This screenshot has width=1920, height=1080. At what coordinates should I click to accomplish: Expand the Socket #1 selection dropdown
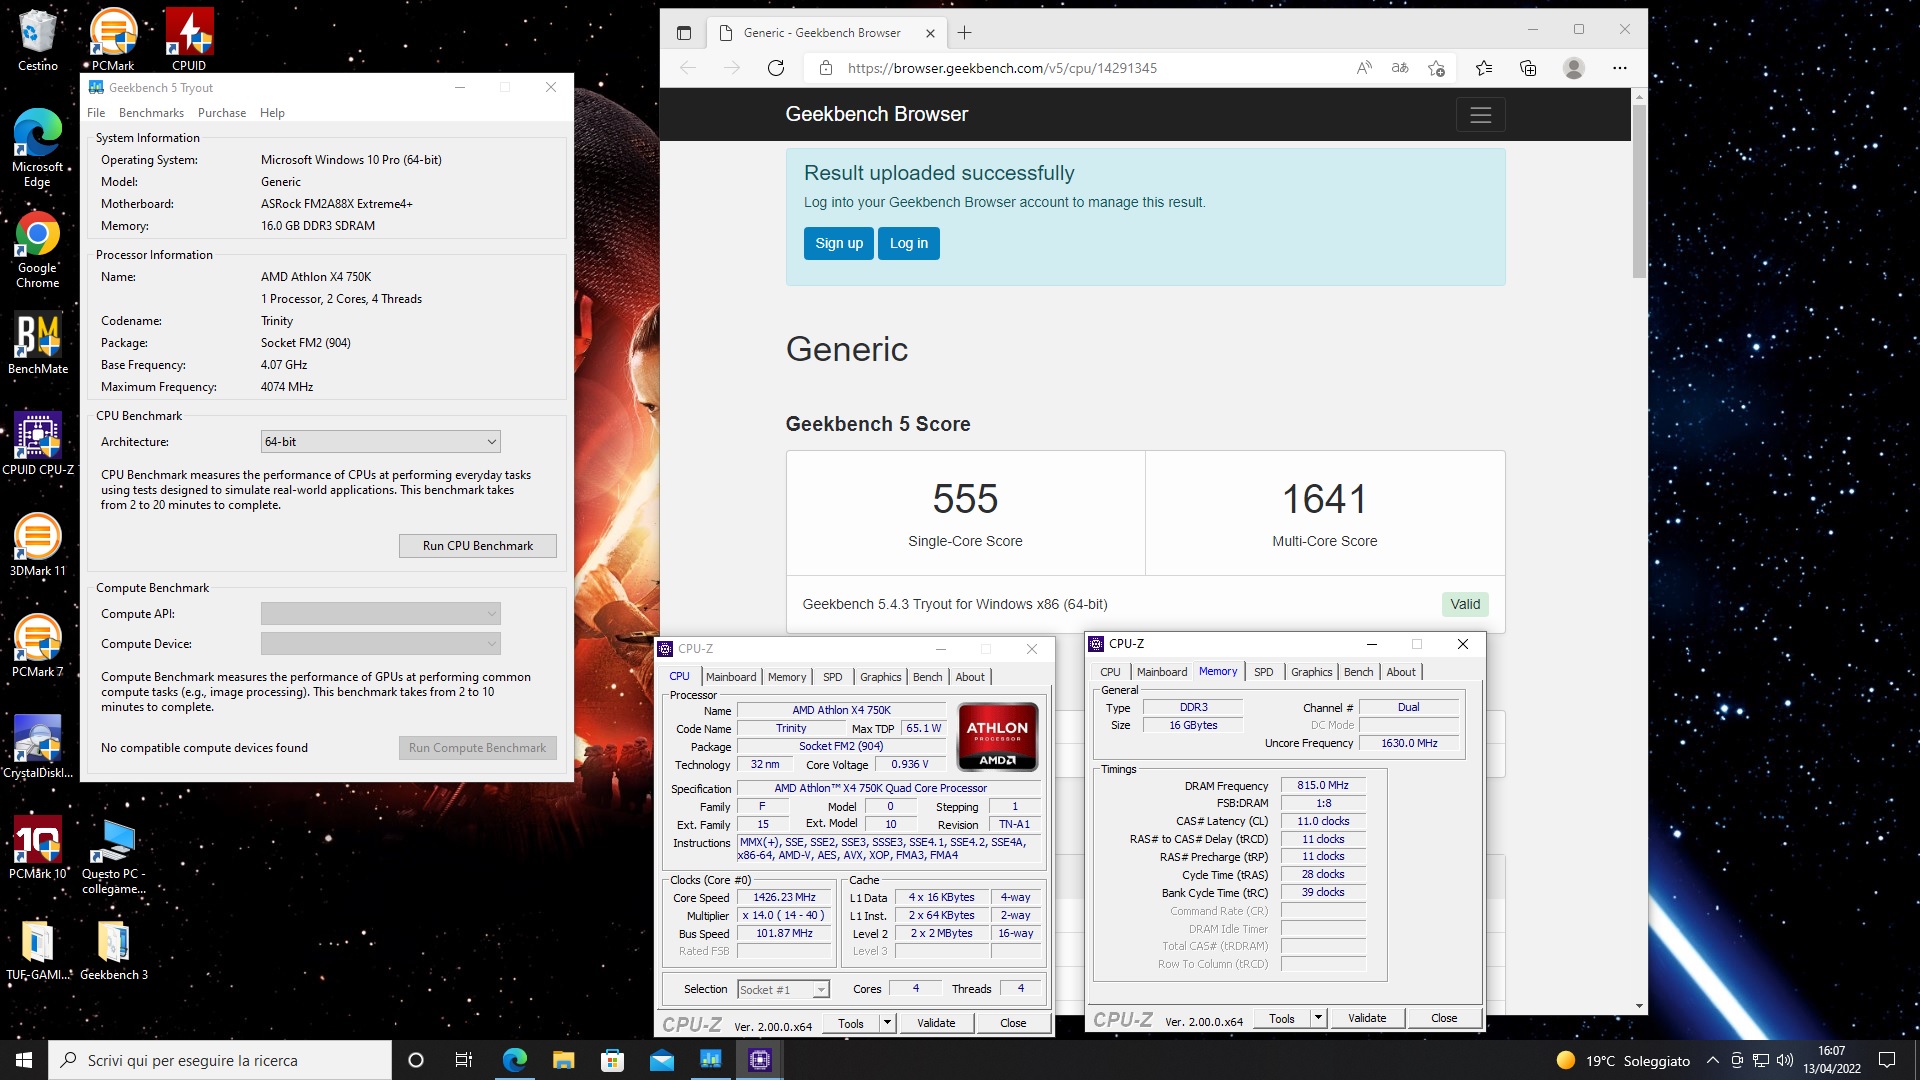(x=783, y=990)
